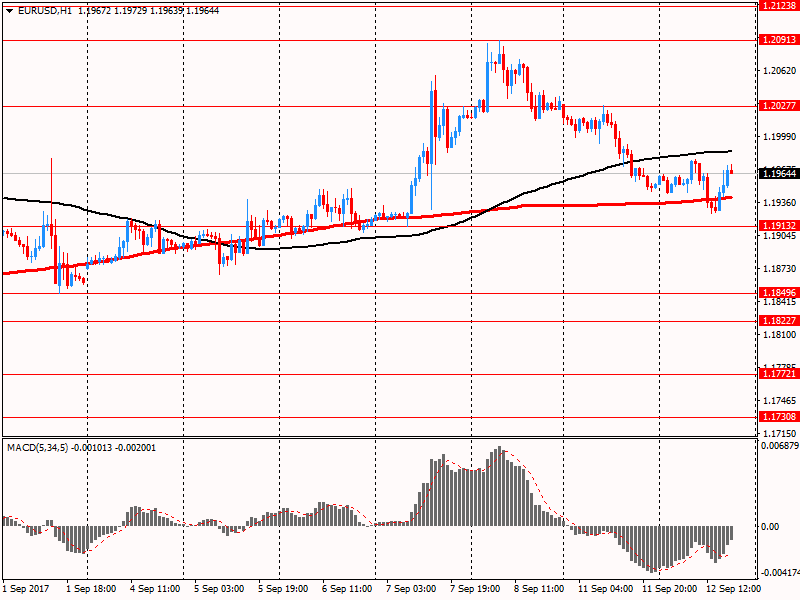Click the 1.19360 price scale value
The width and height of the screenshot is (800, 600).
click(x=779, y=203)
